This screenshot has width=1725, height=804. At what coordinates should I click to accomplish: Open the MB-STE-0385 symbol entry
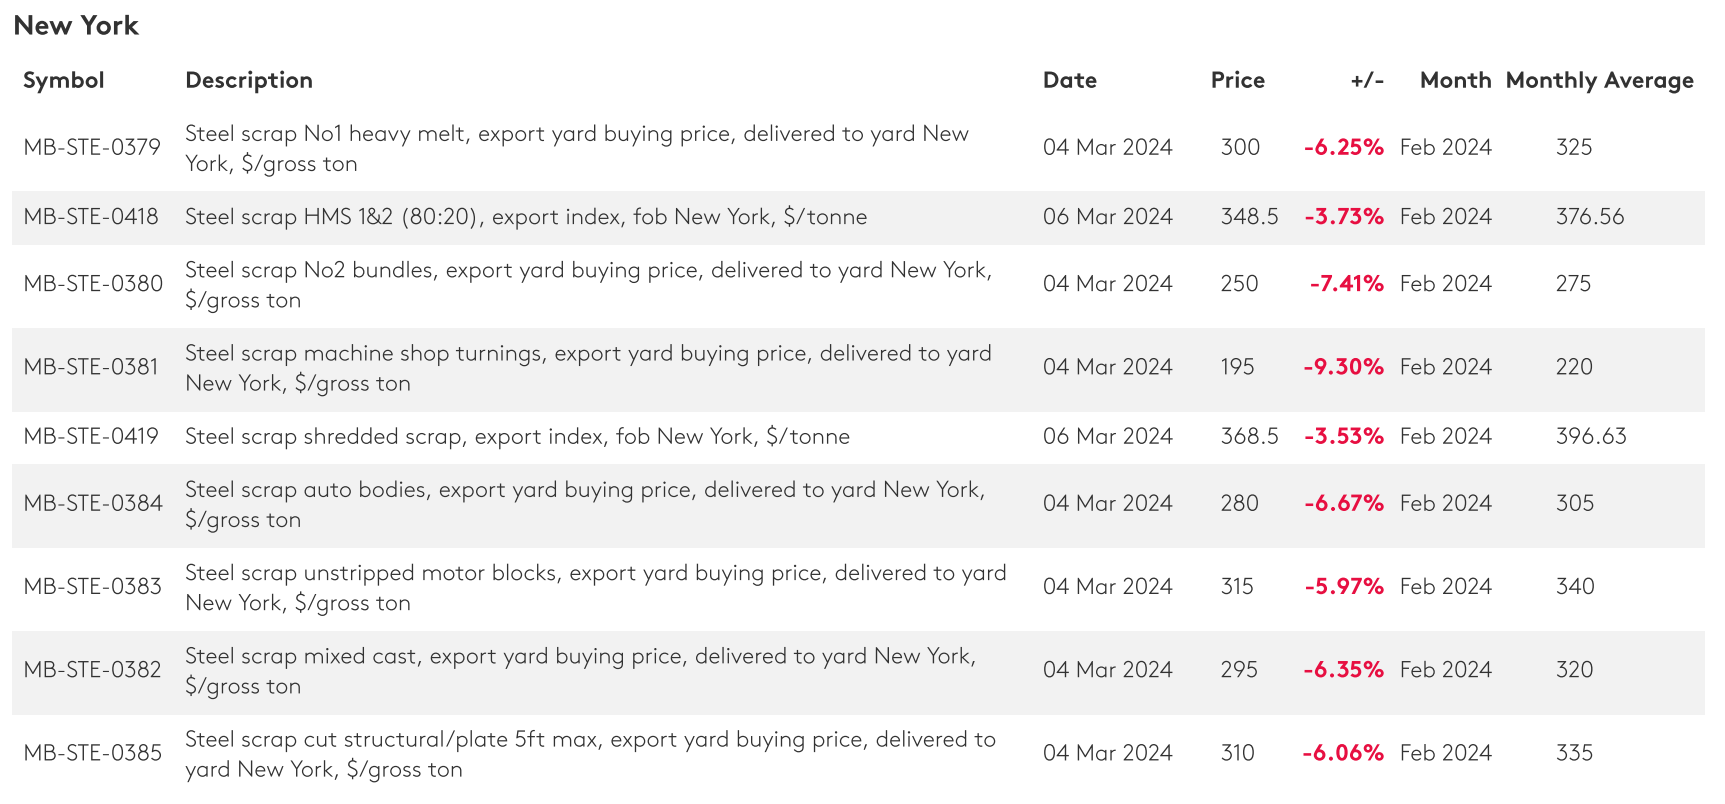92,753
